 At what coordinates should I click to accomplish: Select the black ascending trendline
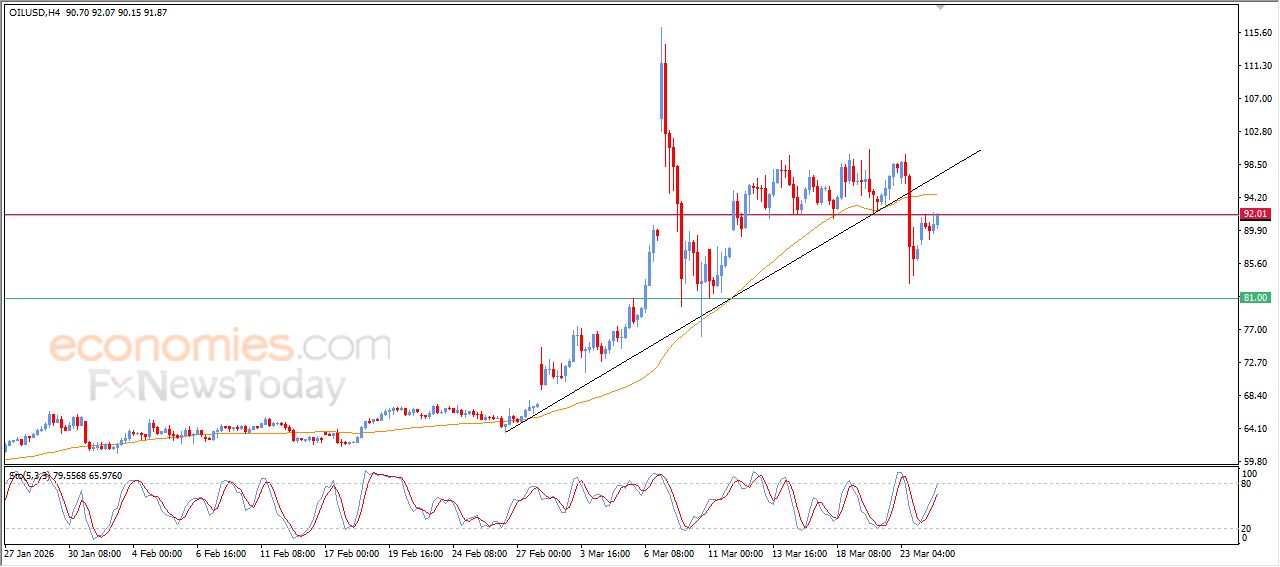point(743,291)
